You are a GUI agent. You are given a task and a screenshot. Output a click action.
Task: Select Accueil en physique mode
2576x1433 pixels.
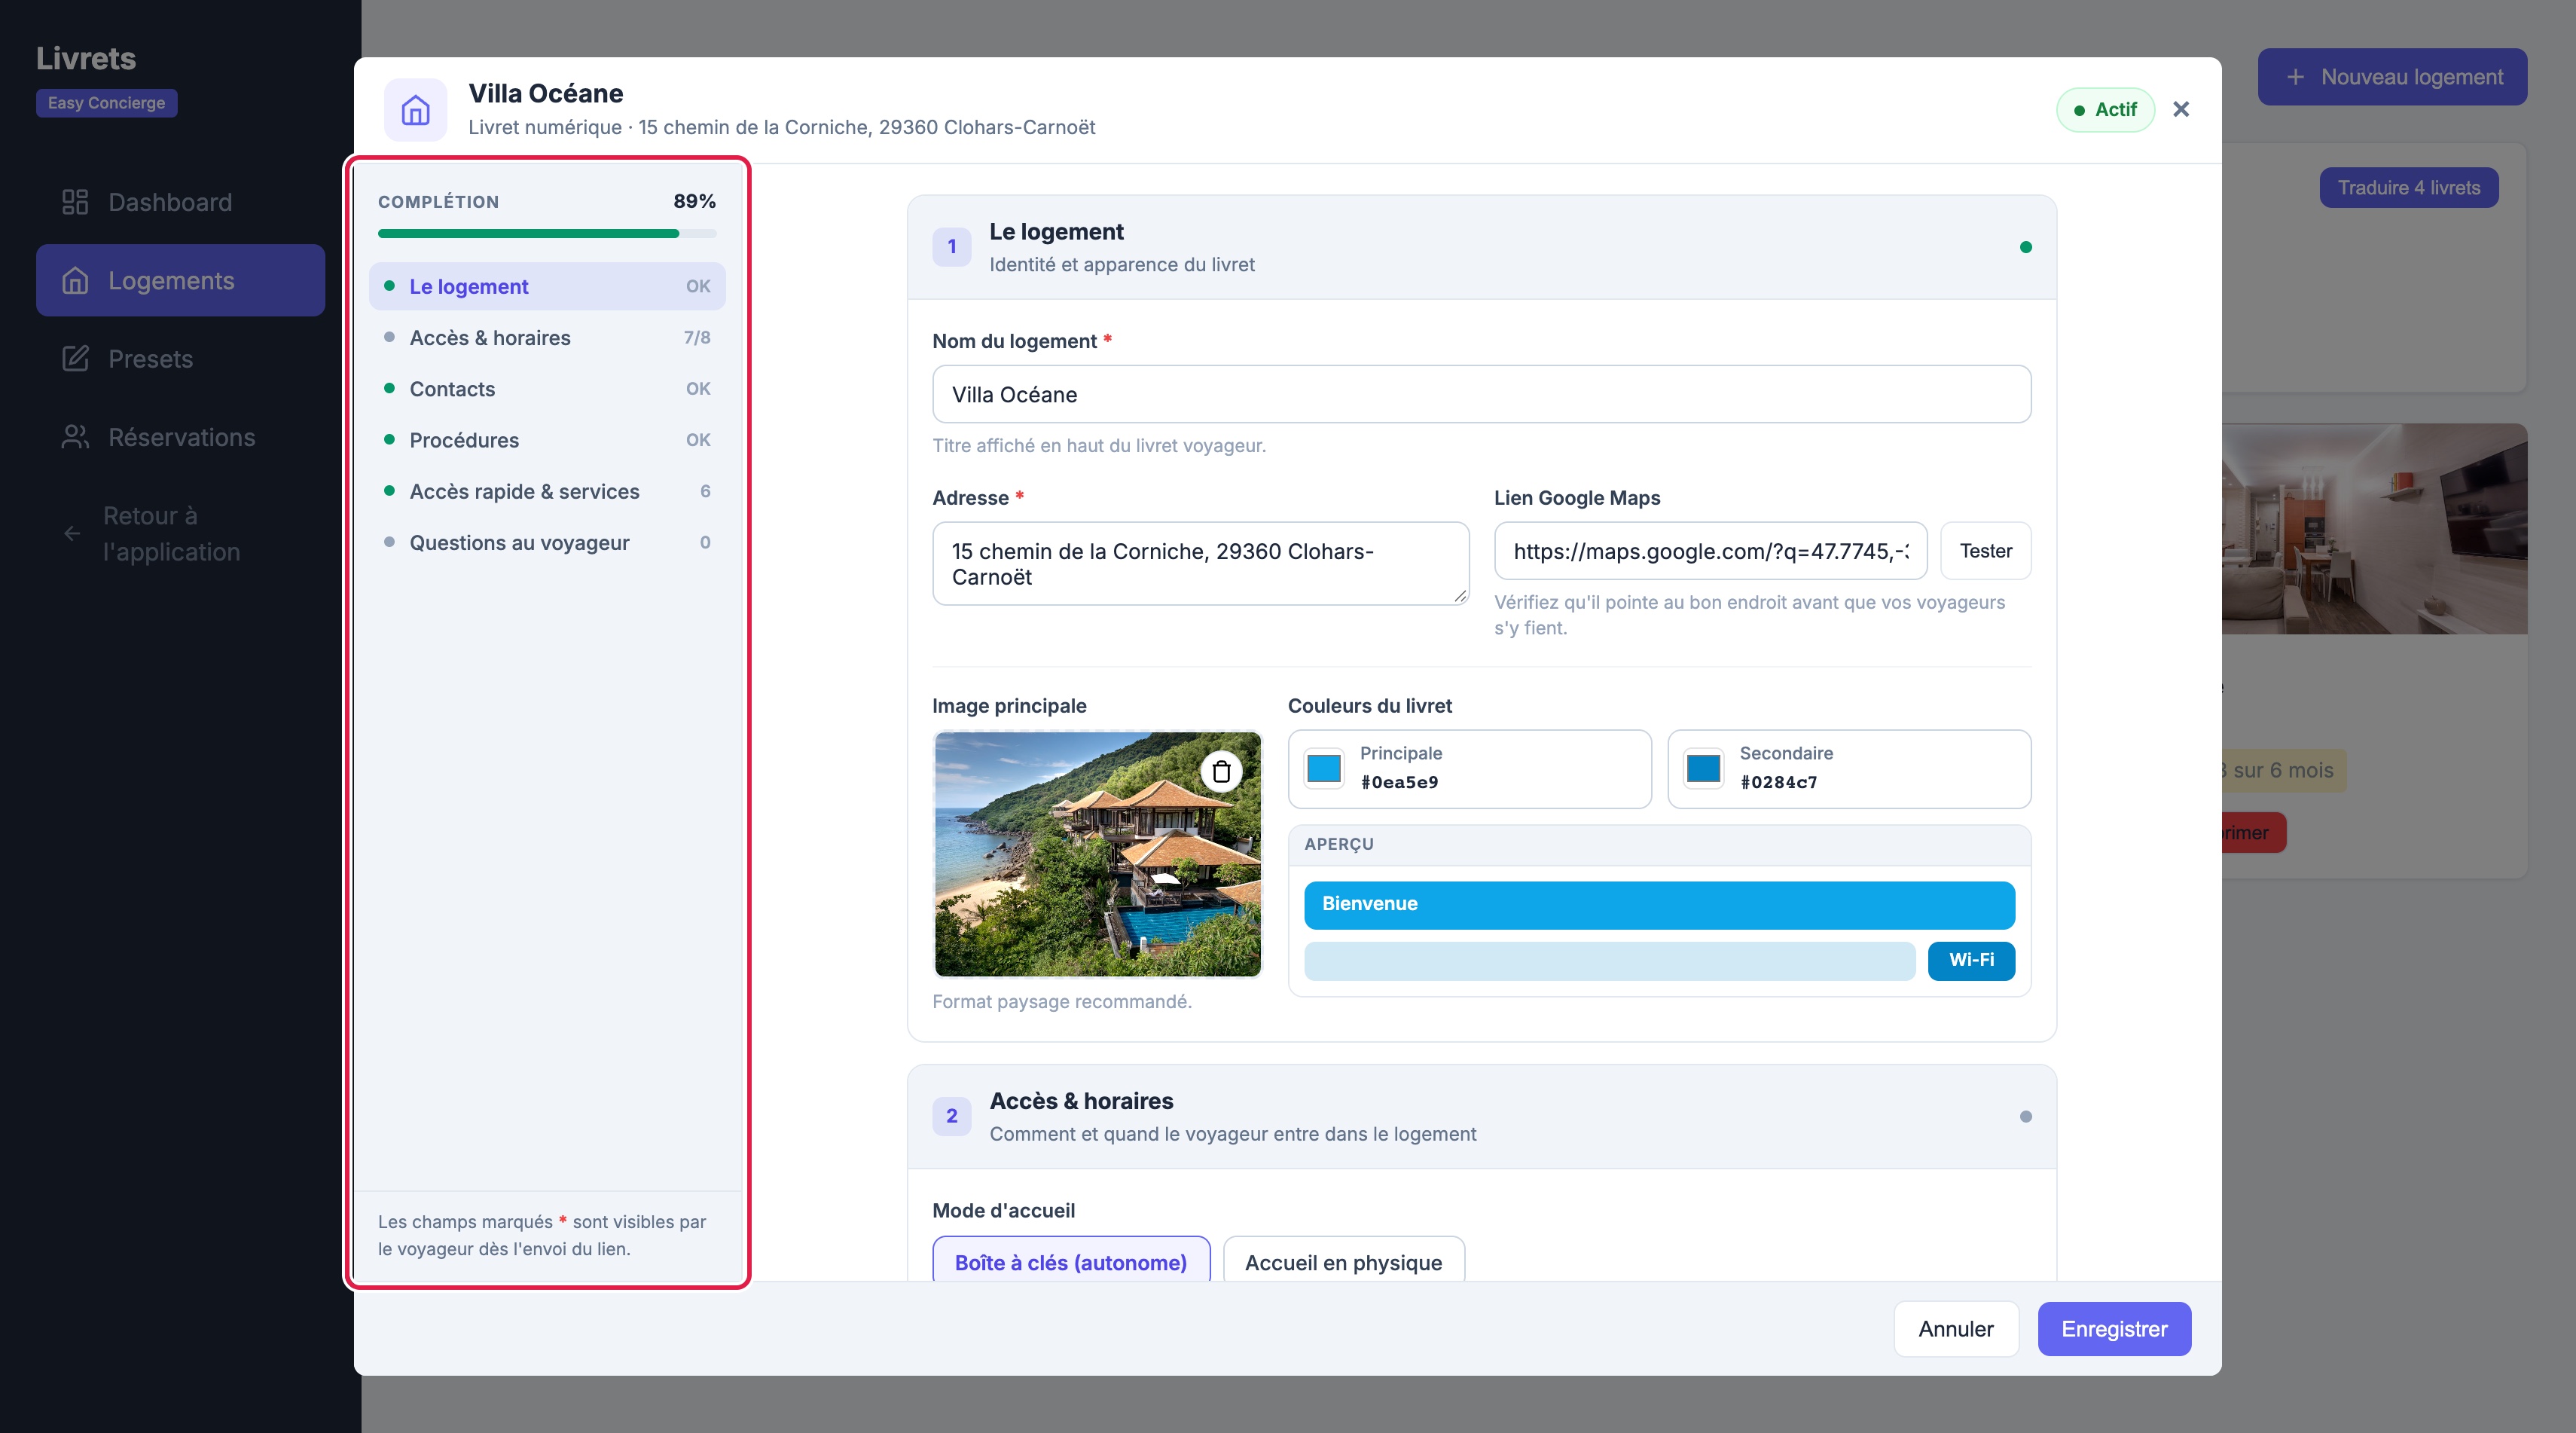1343,1260
